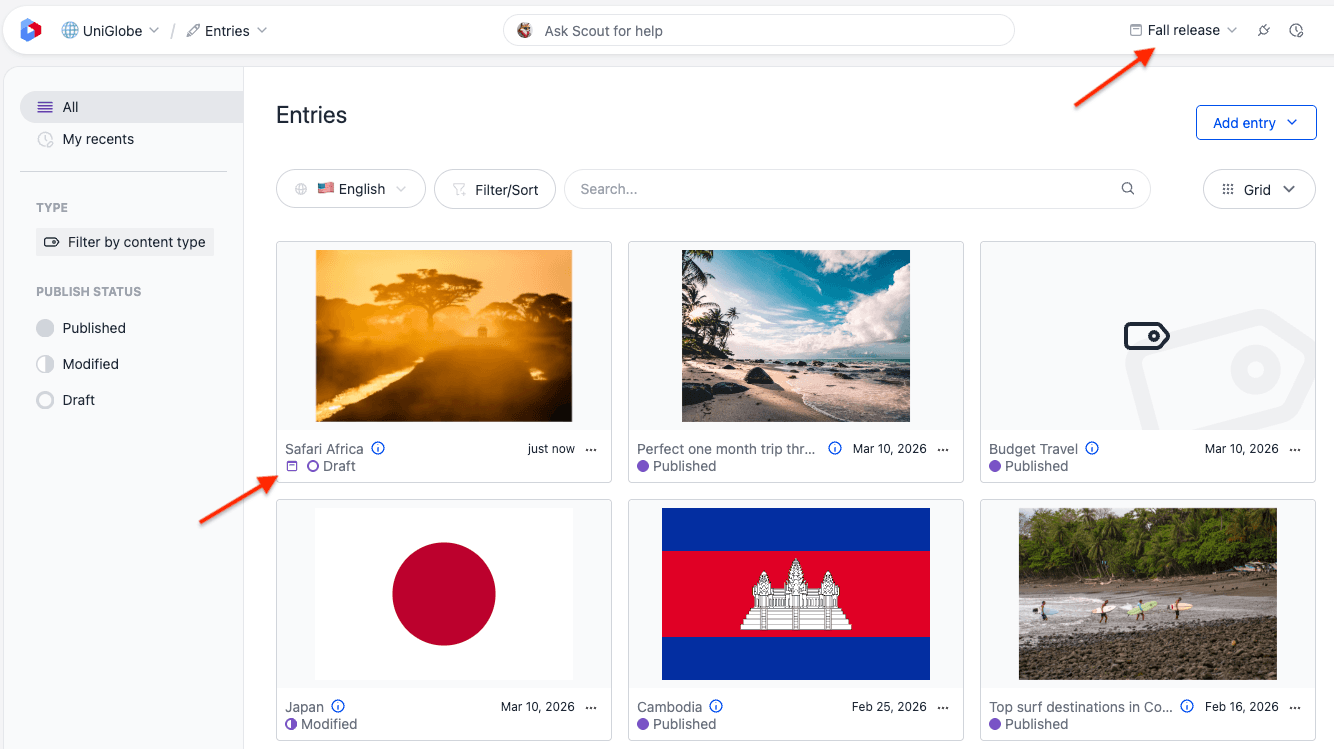1334x749 pixels.
Task: Click info icon next to Safari Africa
Action: [x=378, y=448]
